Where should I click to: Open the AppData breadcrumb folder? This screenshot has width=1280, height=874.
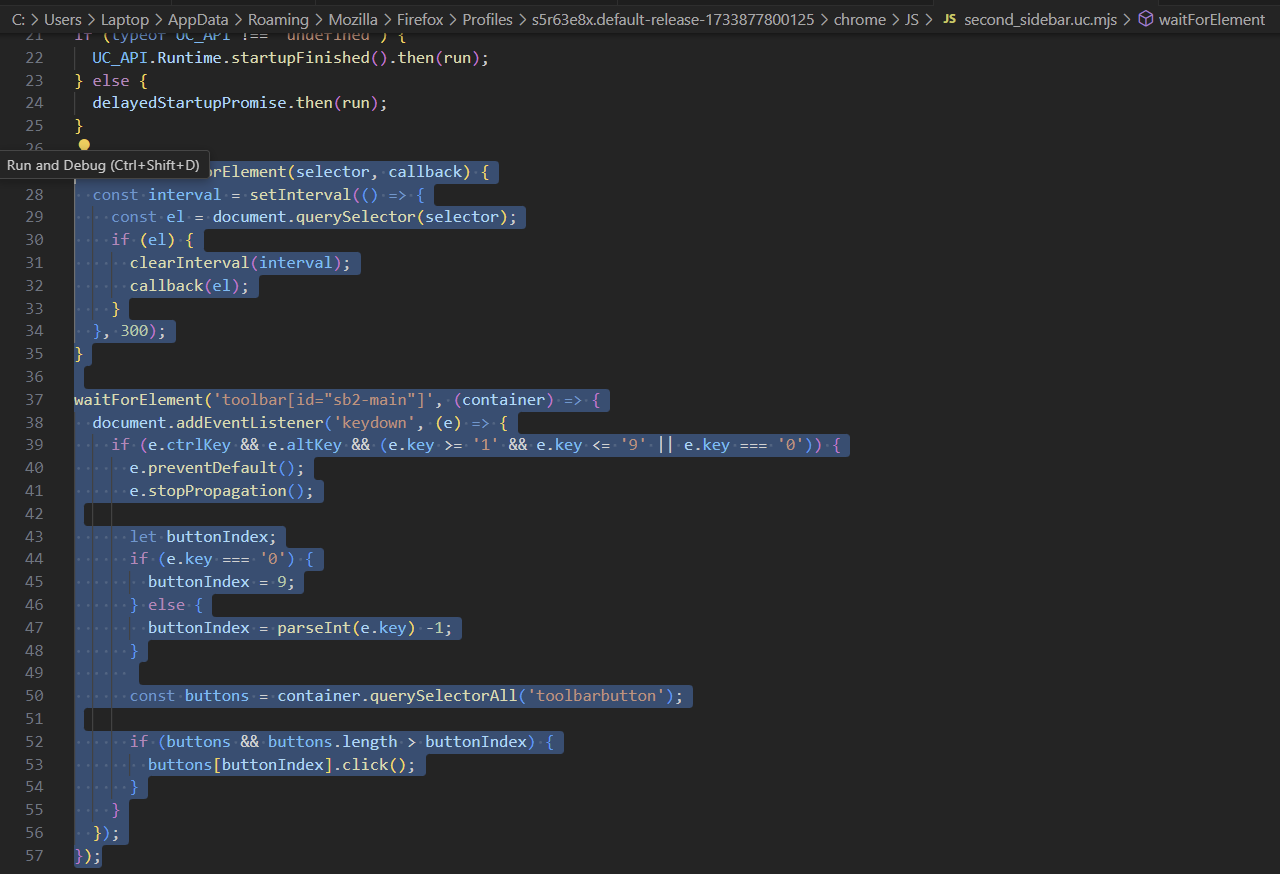[198, 19]
